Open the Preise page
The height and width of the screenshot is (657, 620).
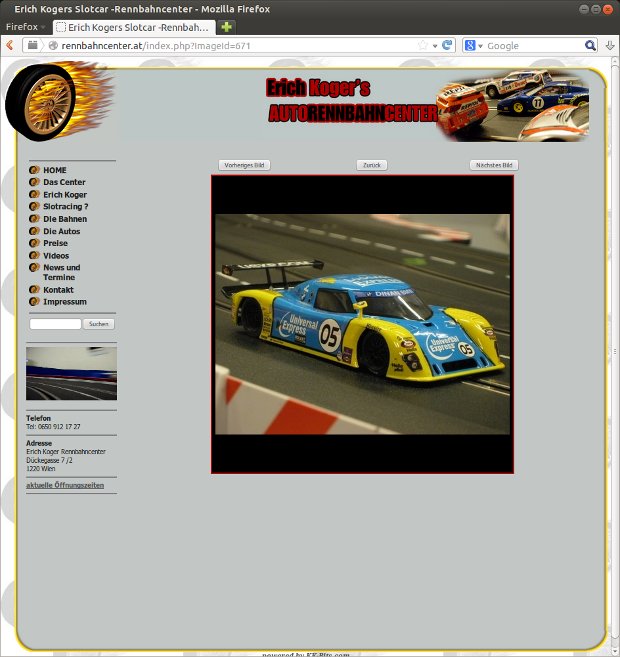click(55, 243)
